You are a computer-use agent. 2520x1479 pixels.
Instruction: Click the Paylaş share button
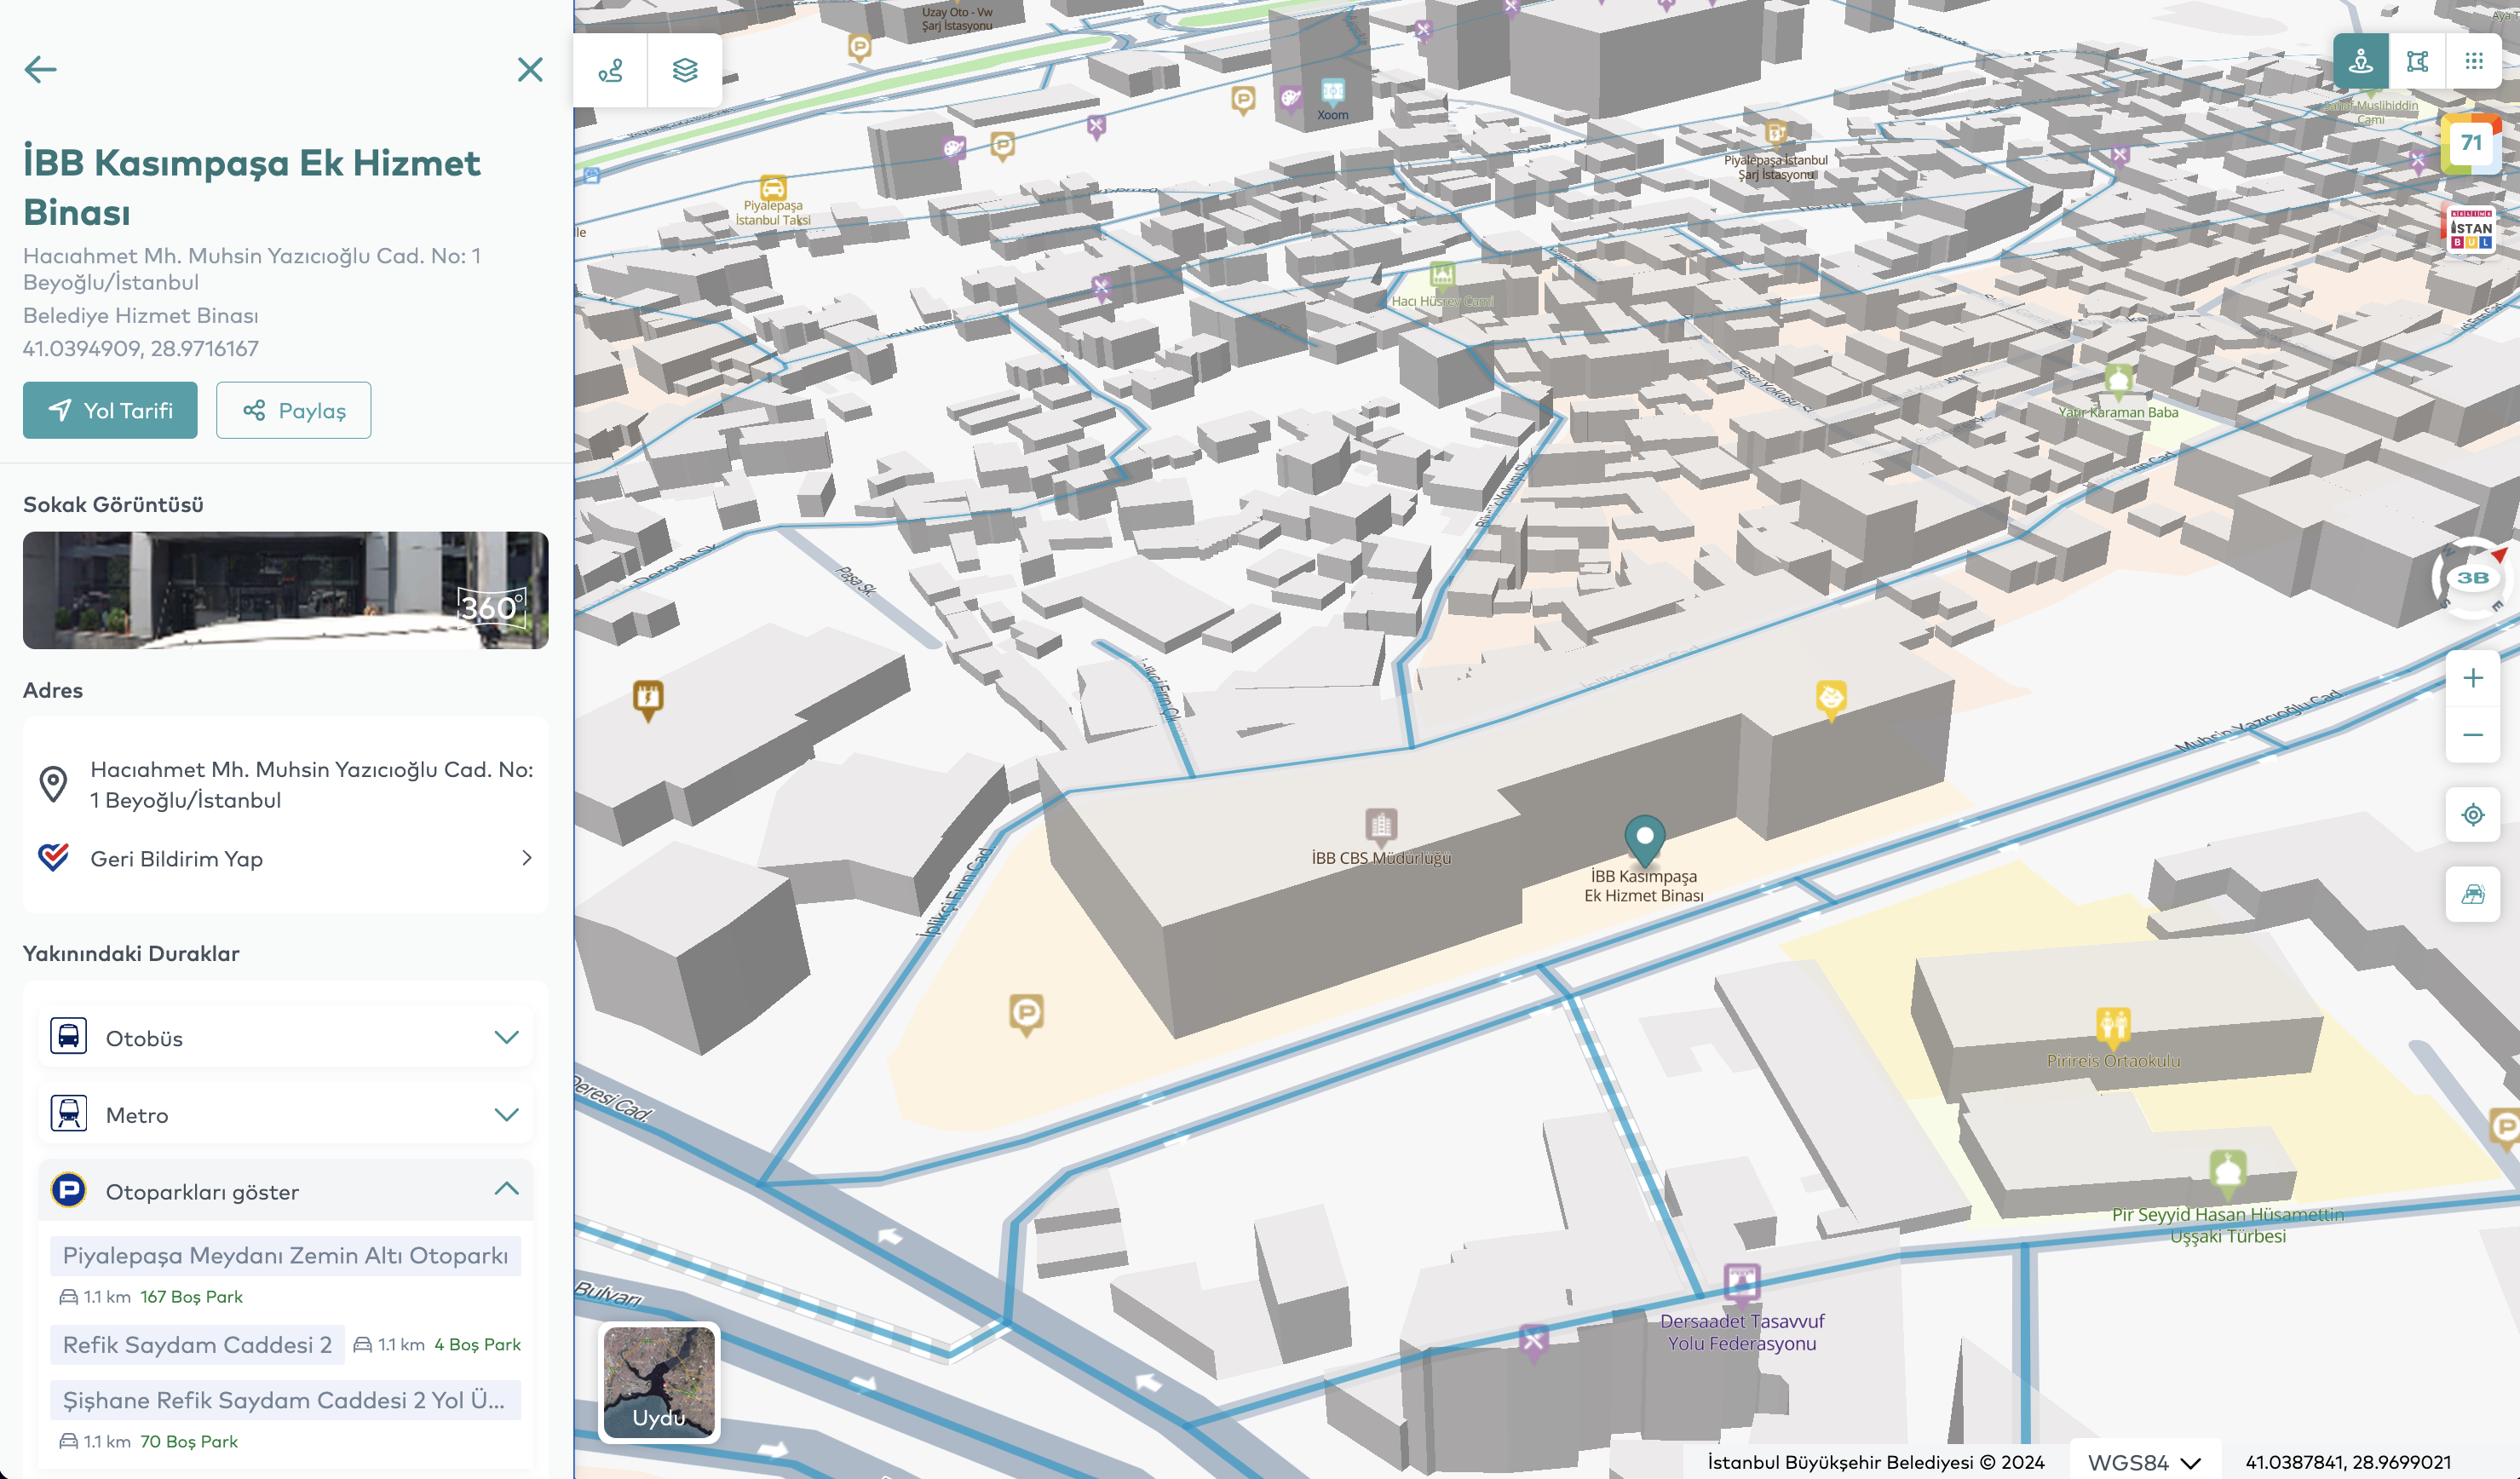point(293,410)
